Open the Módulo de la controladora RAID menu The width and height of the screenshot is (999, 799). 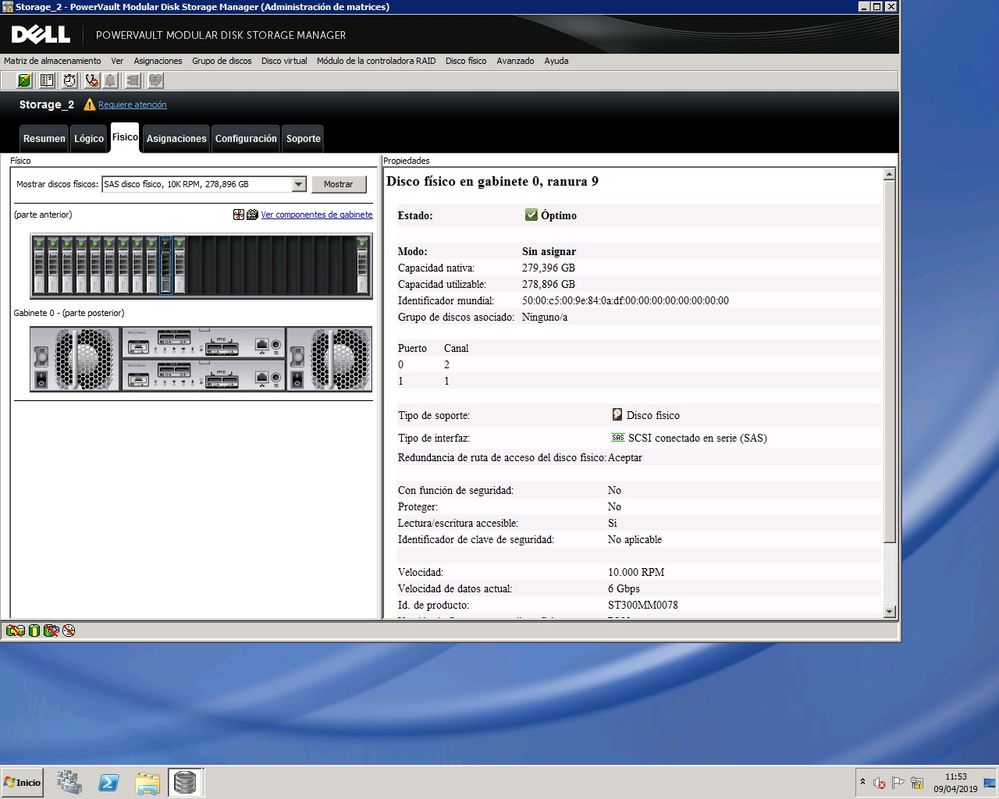pos(377,61)
